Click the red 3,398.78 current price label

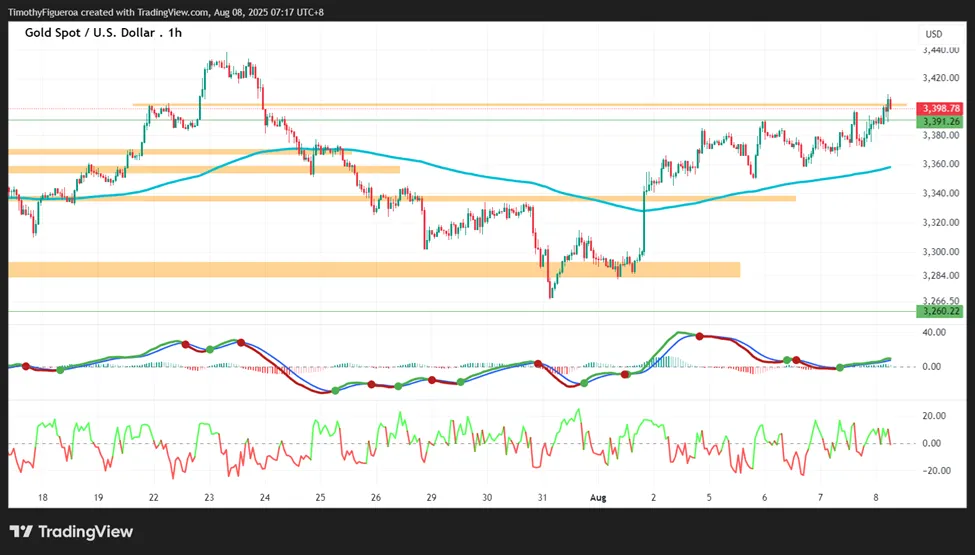[940, 109]
